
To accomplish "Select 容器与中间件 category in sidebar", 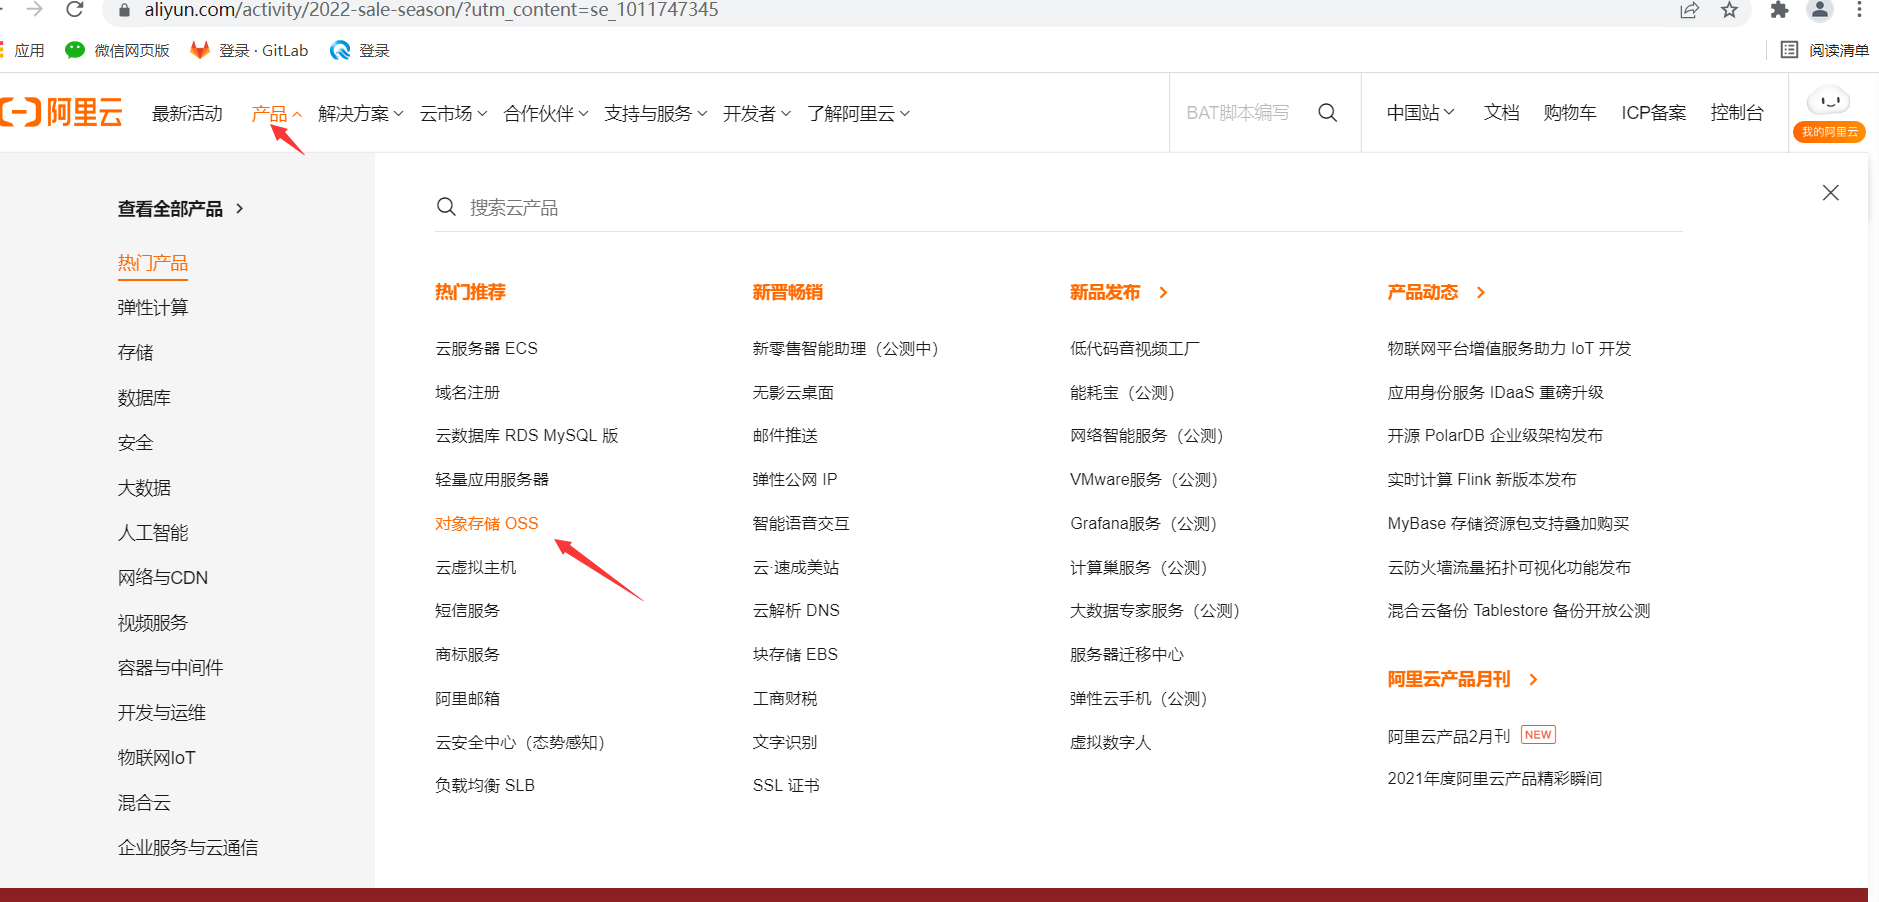I will [170, 668].
